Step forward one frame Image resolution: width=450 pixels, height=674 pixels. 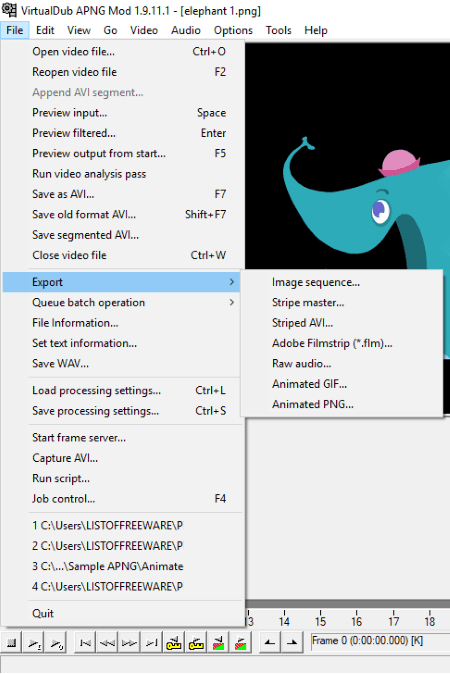point(129,643)
